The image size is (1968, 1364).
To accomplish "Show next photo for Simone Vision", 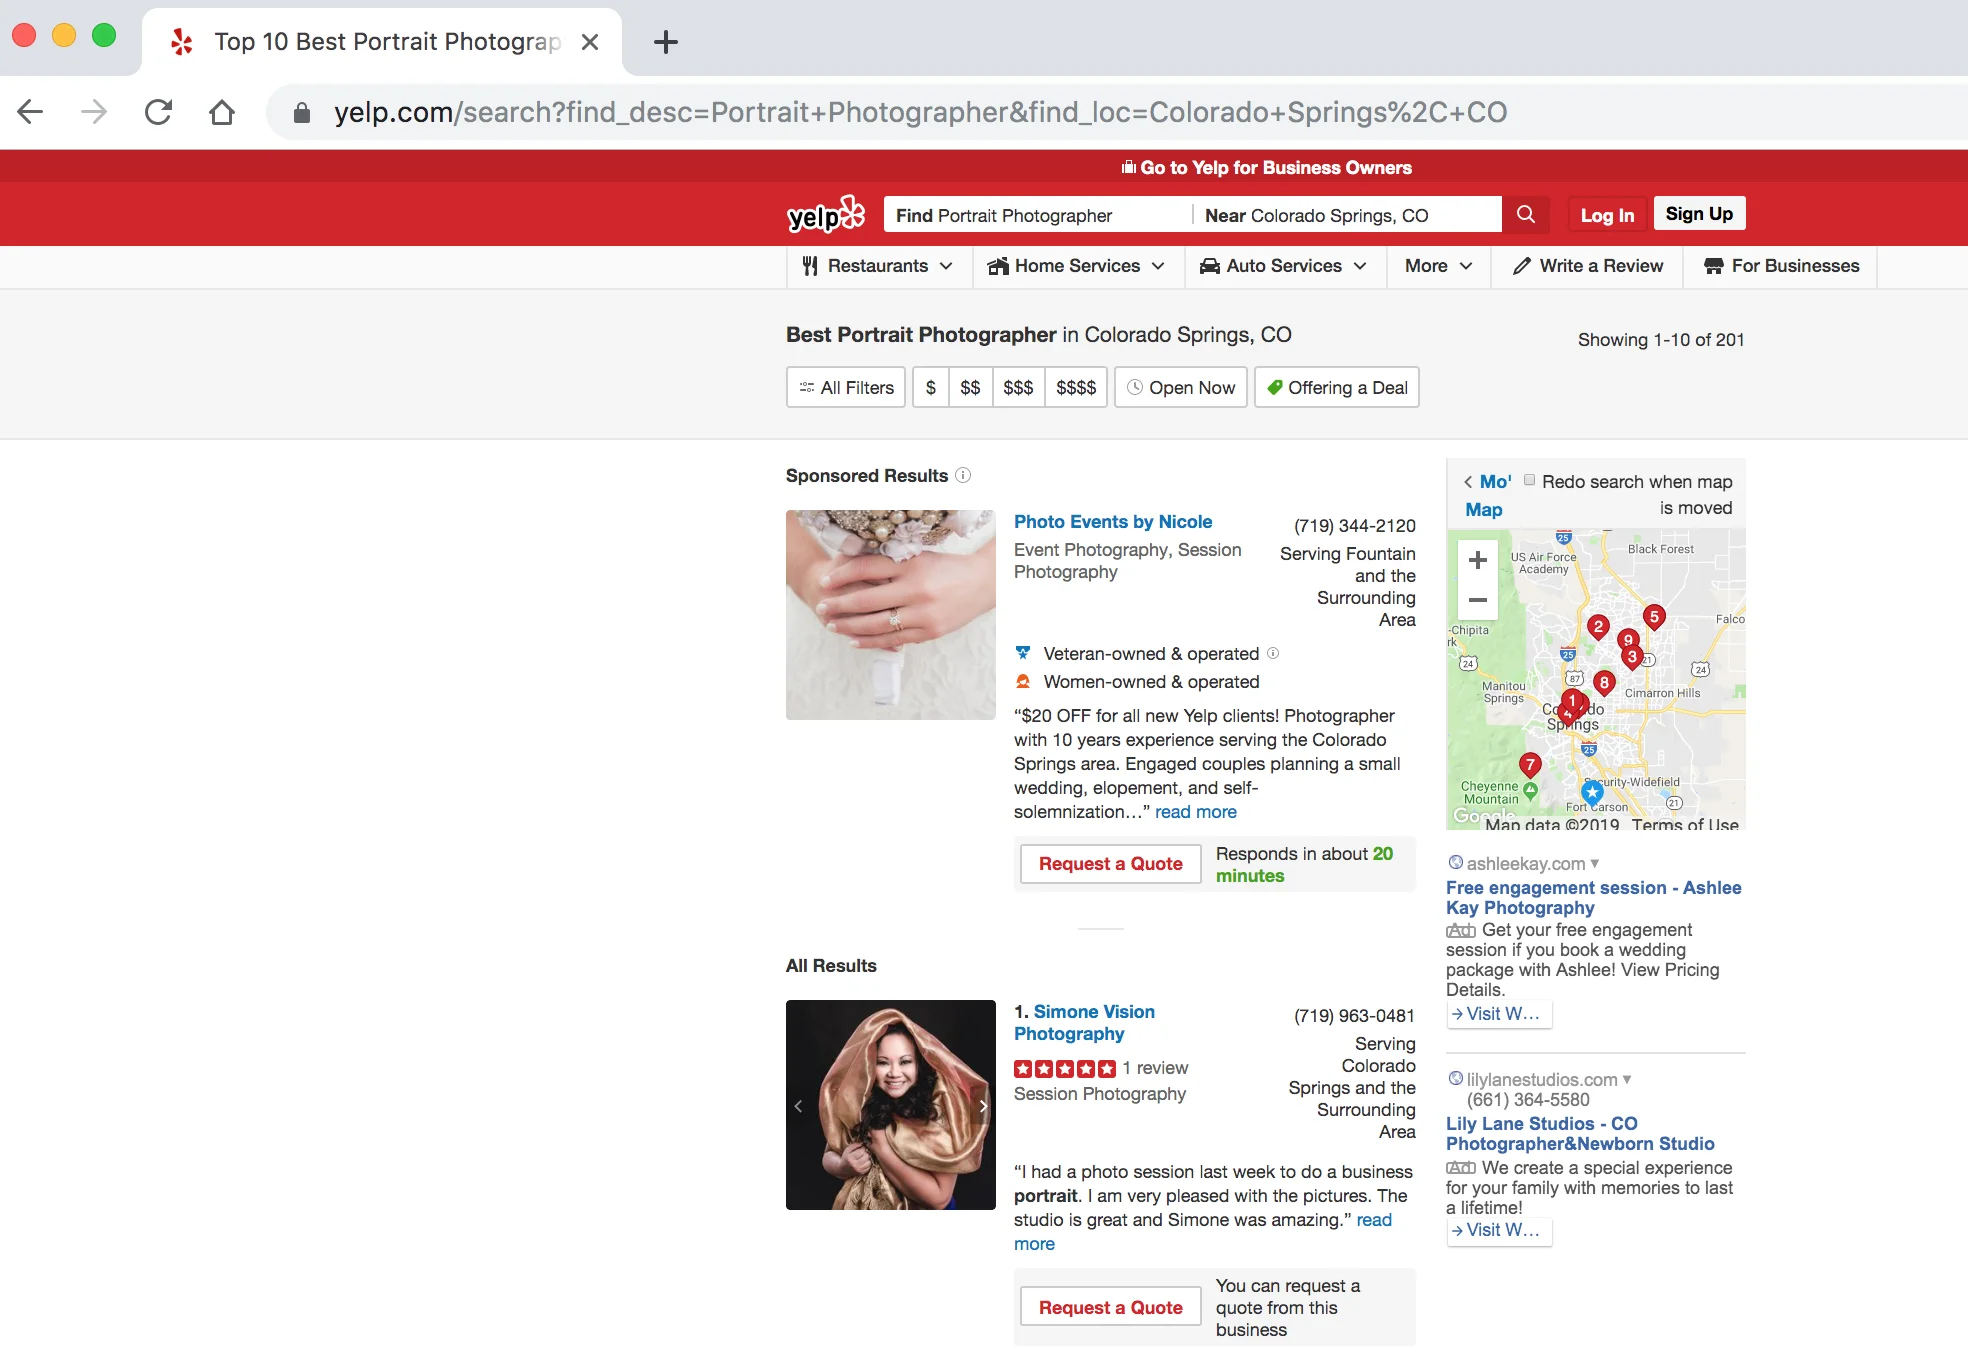I will 983,1106.
